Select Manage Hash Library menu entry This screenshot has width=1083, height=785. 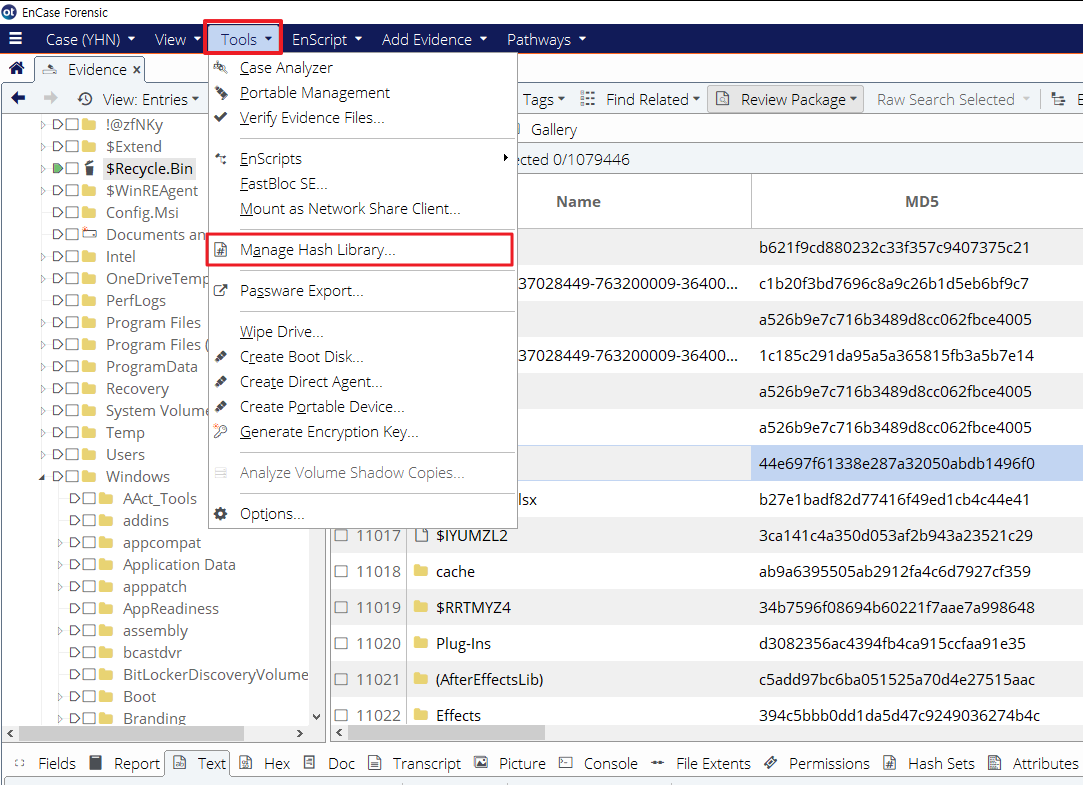point(360,249)
